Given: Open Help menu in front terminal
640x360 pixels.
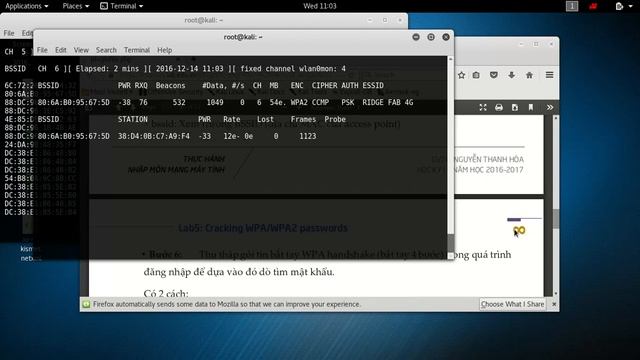Looking at the screenshot, I should click(x=164, y=50).
